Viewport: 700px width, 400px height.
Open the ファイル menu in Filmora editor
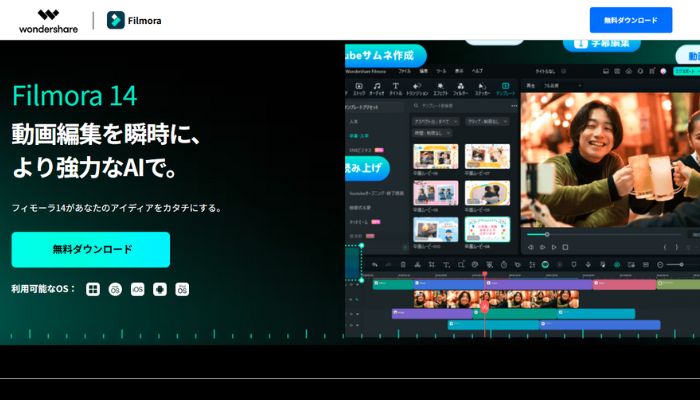point(404,71)
